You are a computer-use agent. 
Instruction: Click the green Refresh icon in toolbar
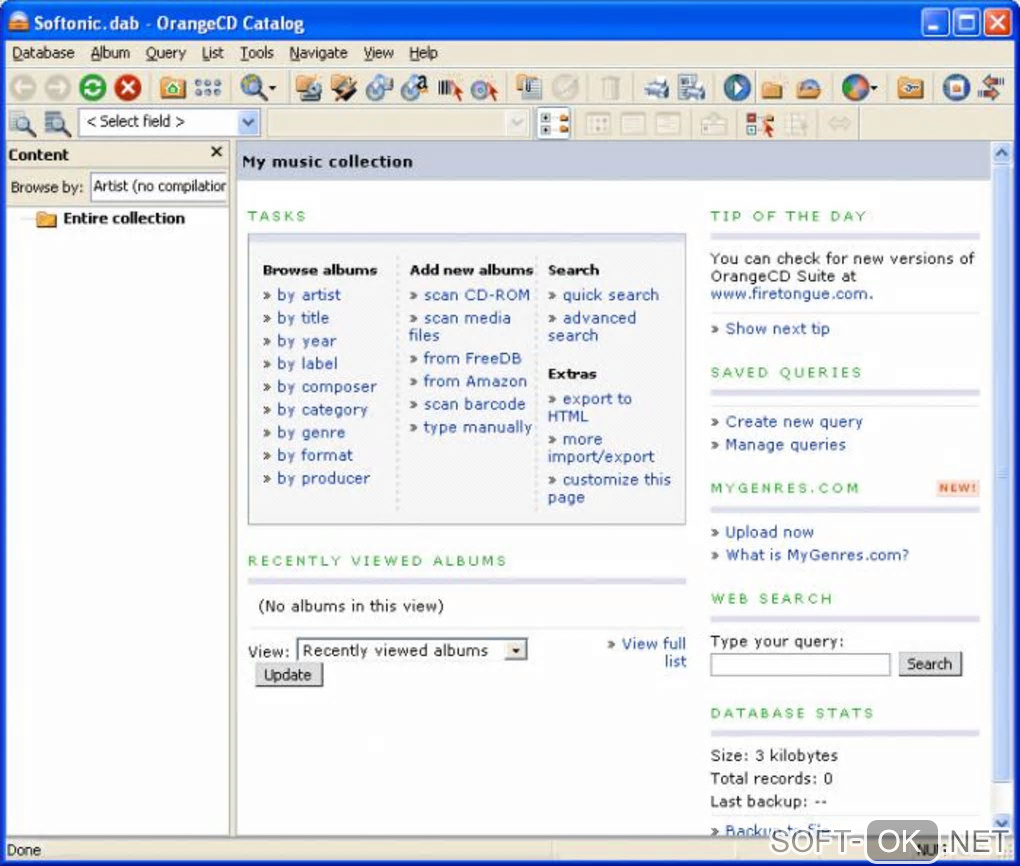(x=92, y=87)
